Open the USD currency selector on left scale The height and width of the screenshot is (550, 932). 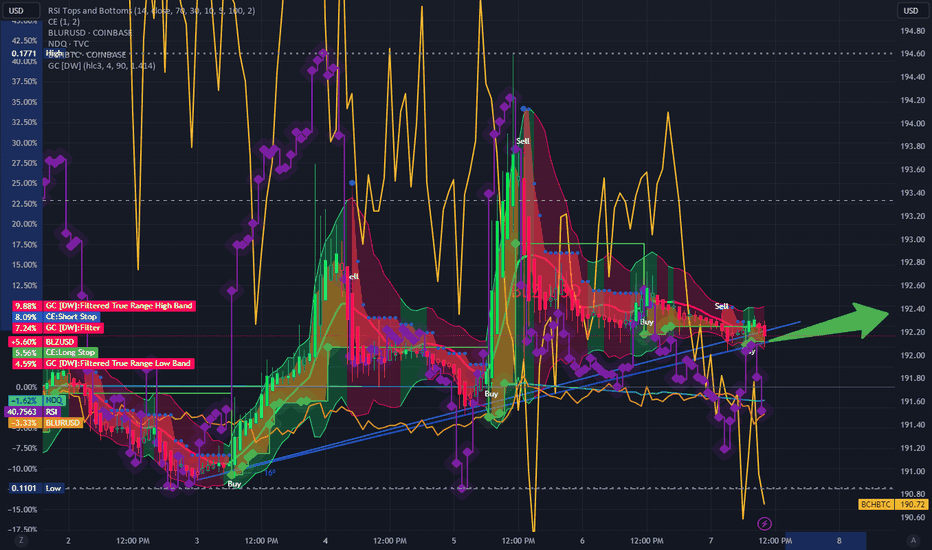(x=20, y=10)
